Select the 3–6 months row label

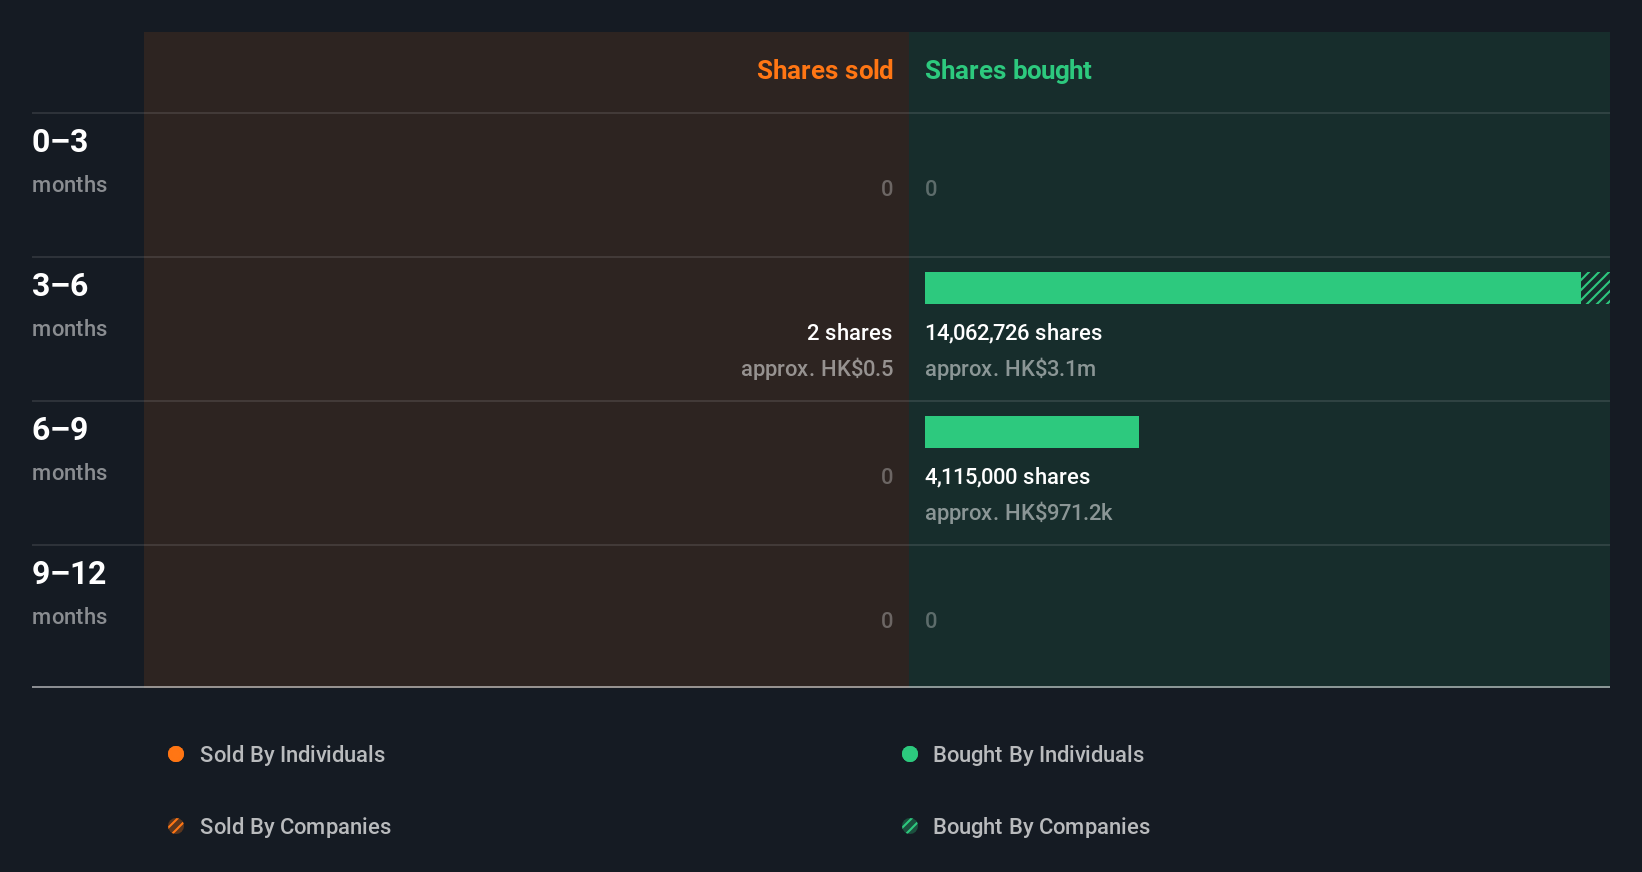click(x=69, y=305)
